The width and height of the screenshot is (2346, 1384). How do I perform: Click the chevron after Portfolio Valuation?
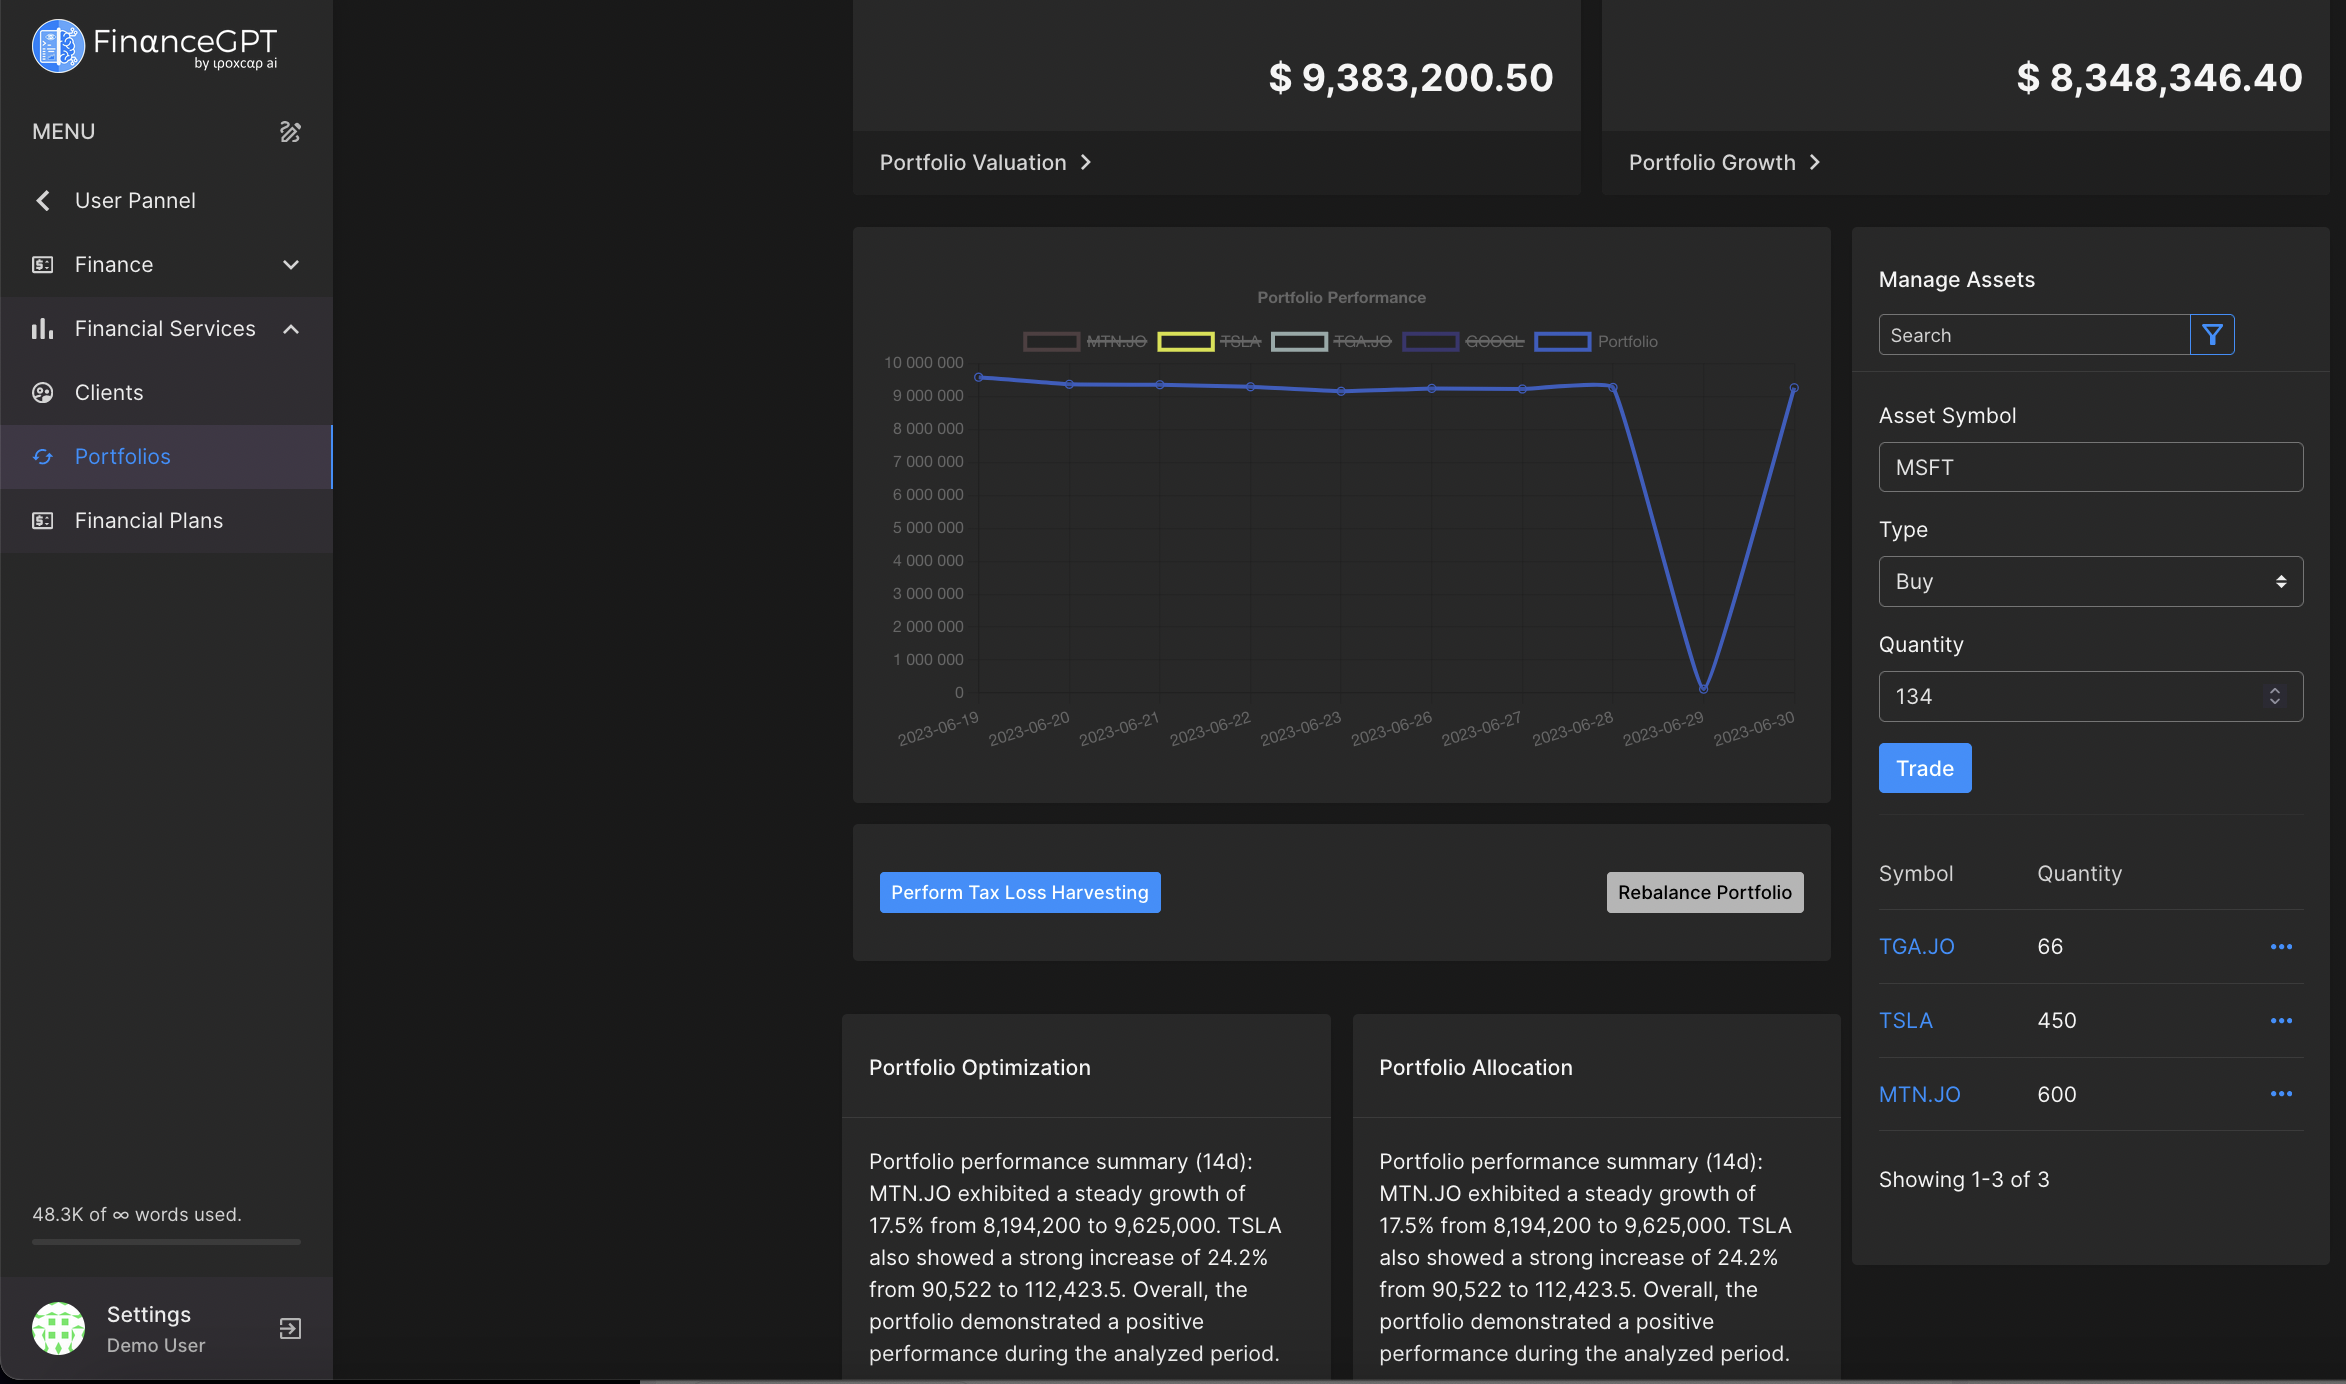tap(1086, 162)
